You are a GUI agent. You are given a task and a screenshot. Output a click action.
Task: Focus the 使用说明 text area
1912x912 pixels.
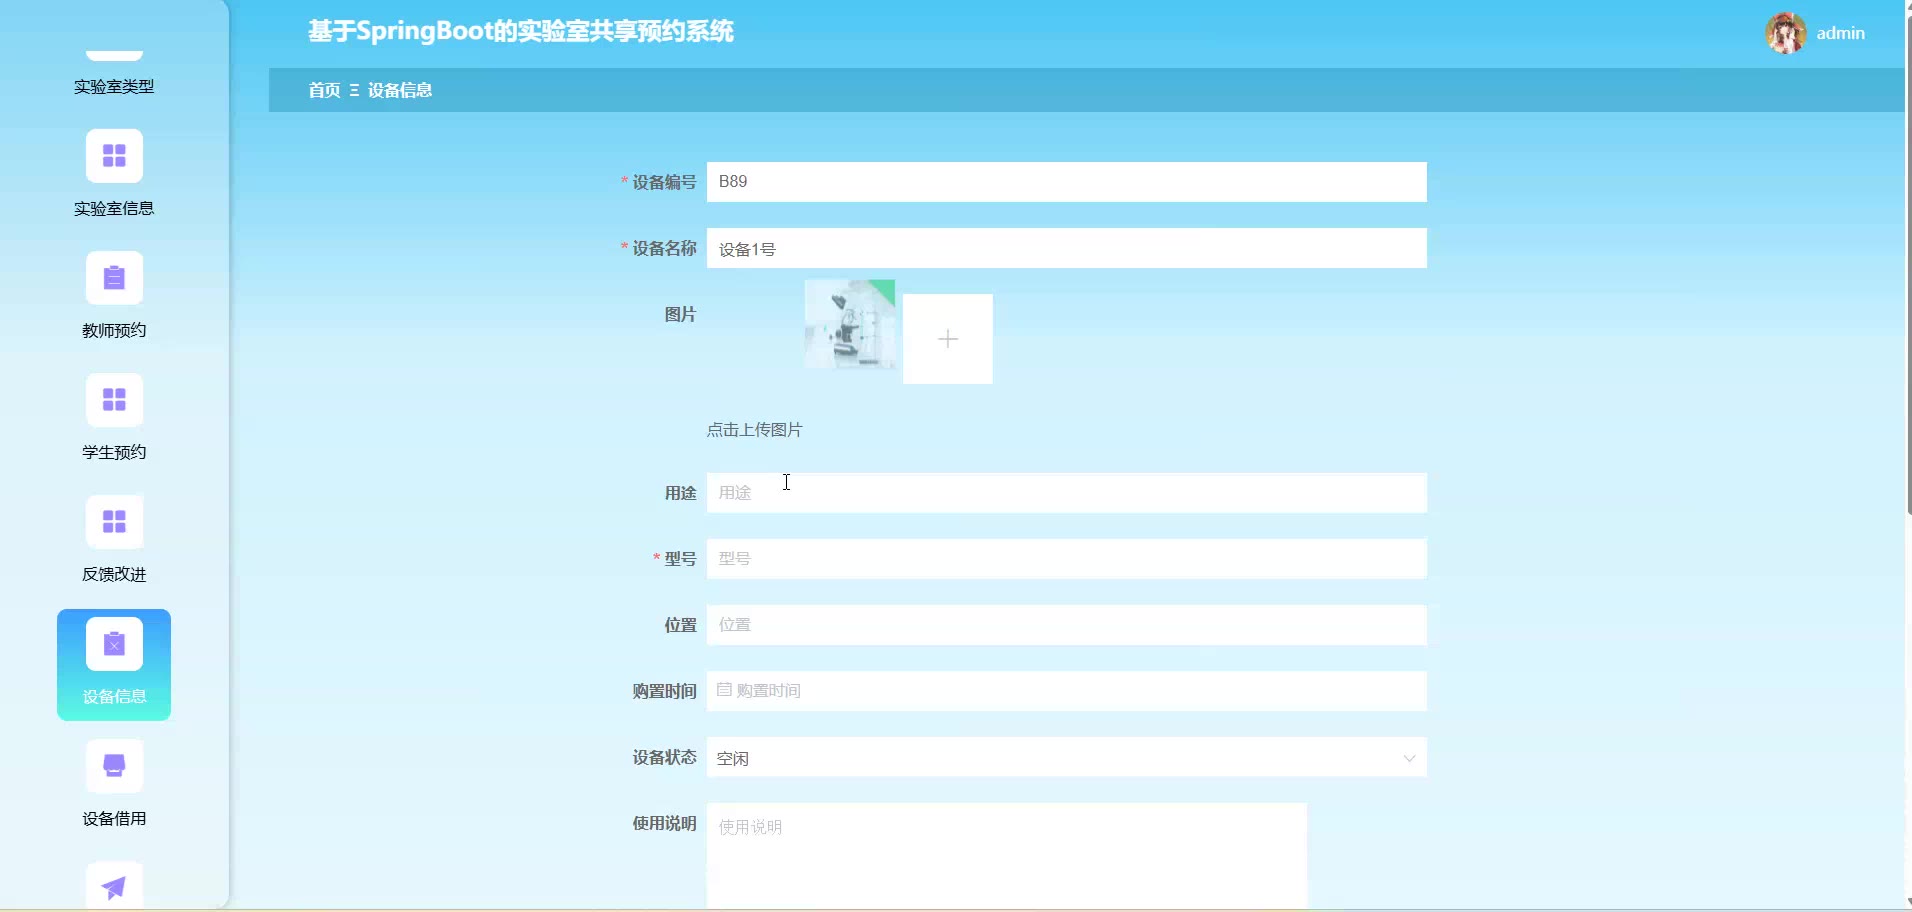point(1006,856)
